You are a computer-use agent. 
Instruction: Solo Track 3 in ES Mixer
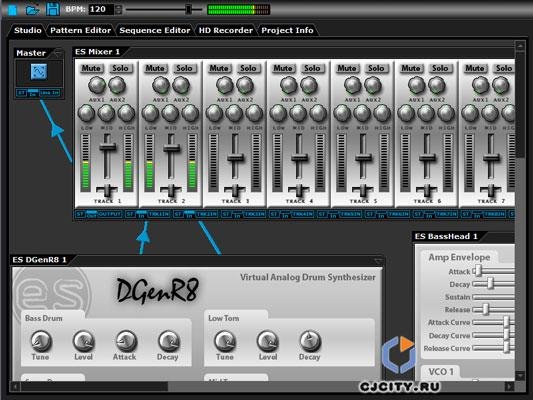pyautogui.click(x=248, y=68)
